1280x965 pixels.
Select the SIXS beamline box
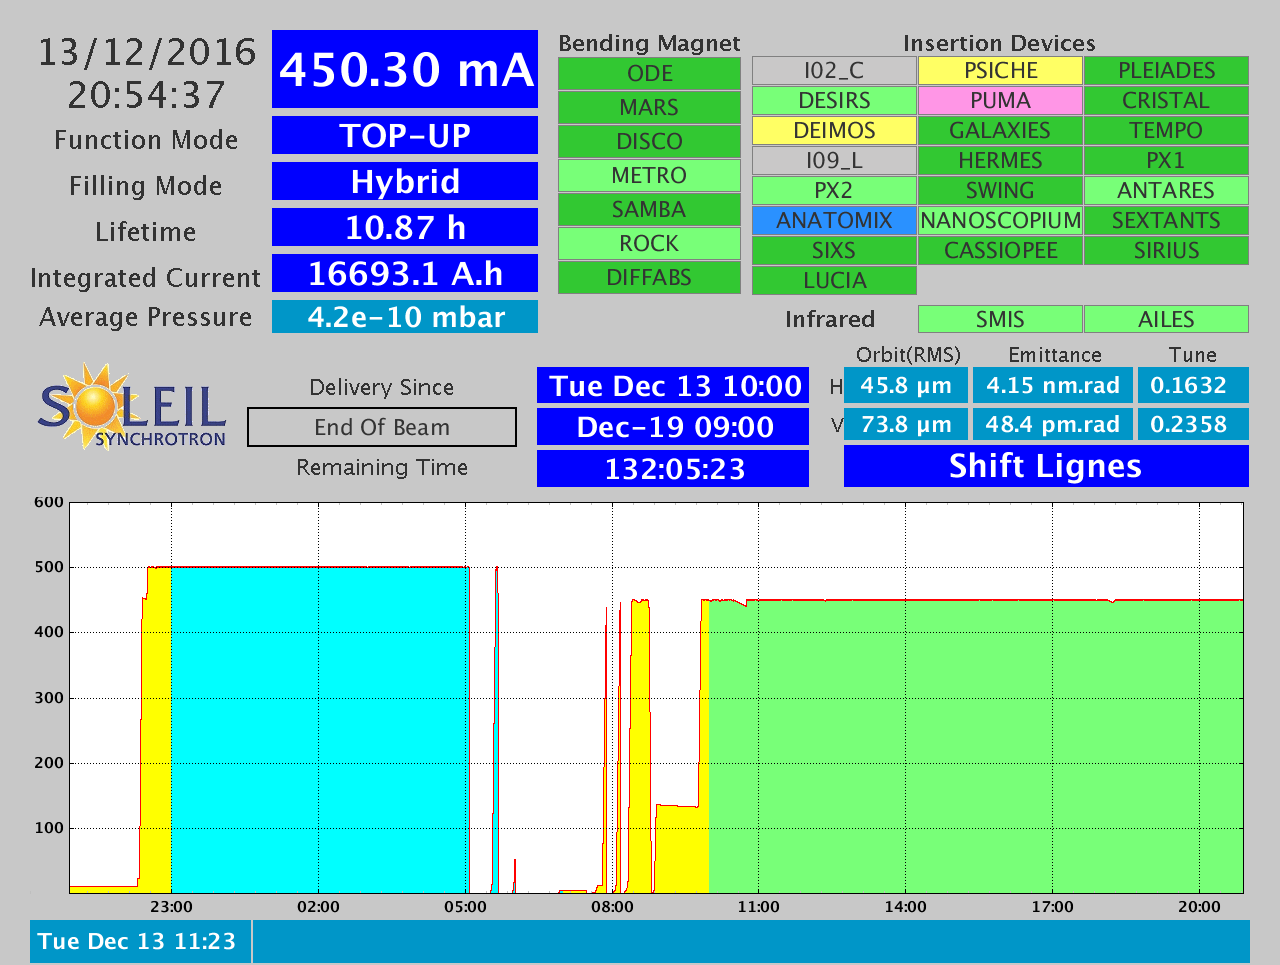coord(834,250)
